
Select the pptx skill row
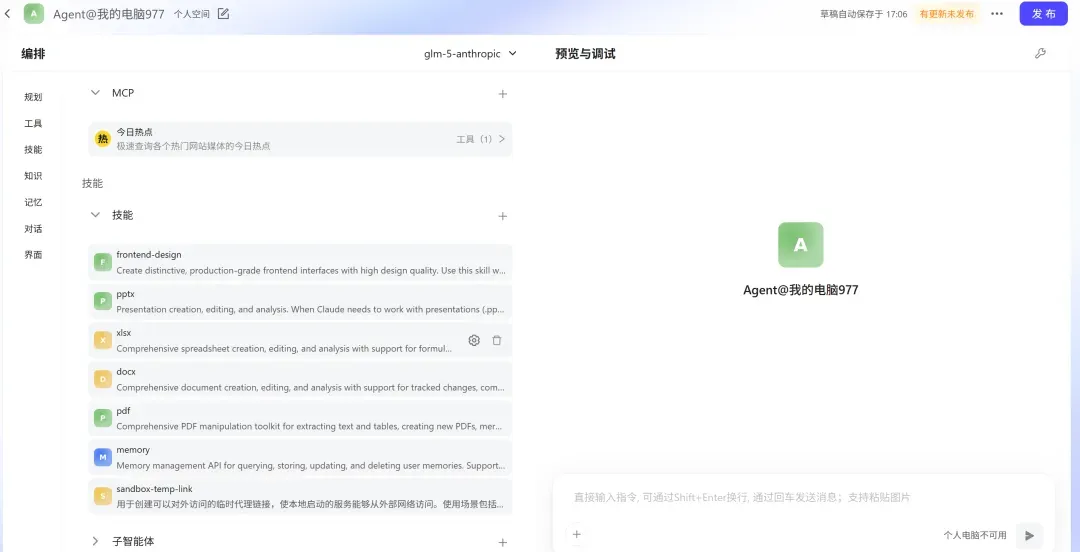tap(300, 301)
